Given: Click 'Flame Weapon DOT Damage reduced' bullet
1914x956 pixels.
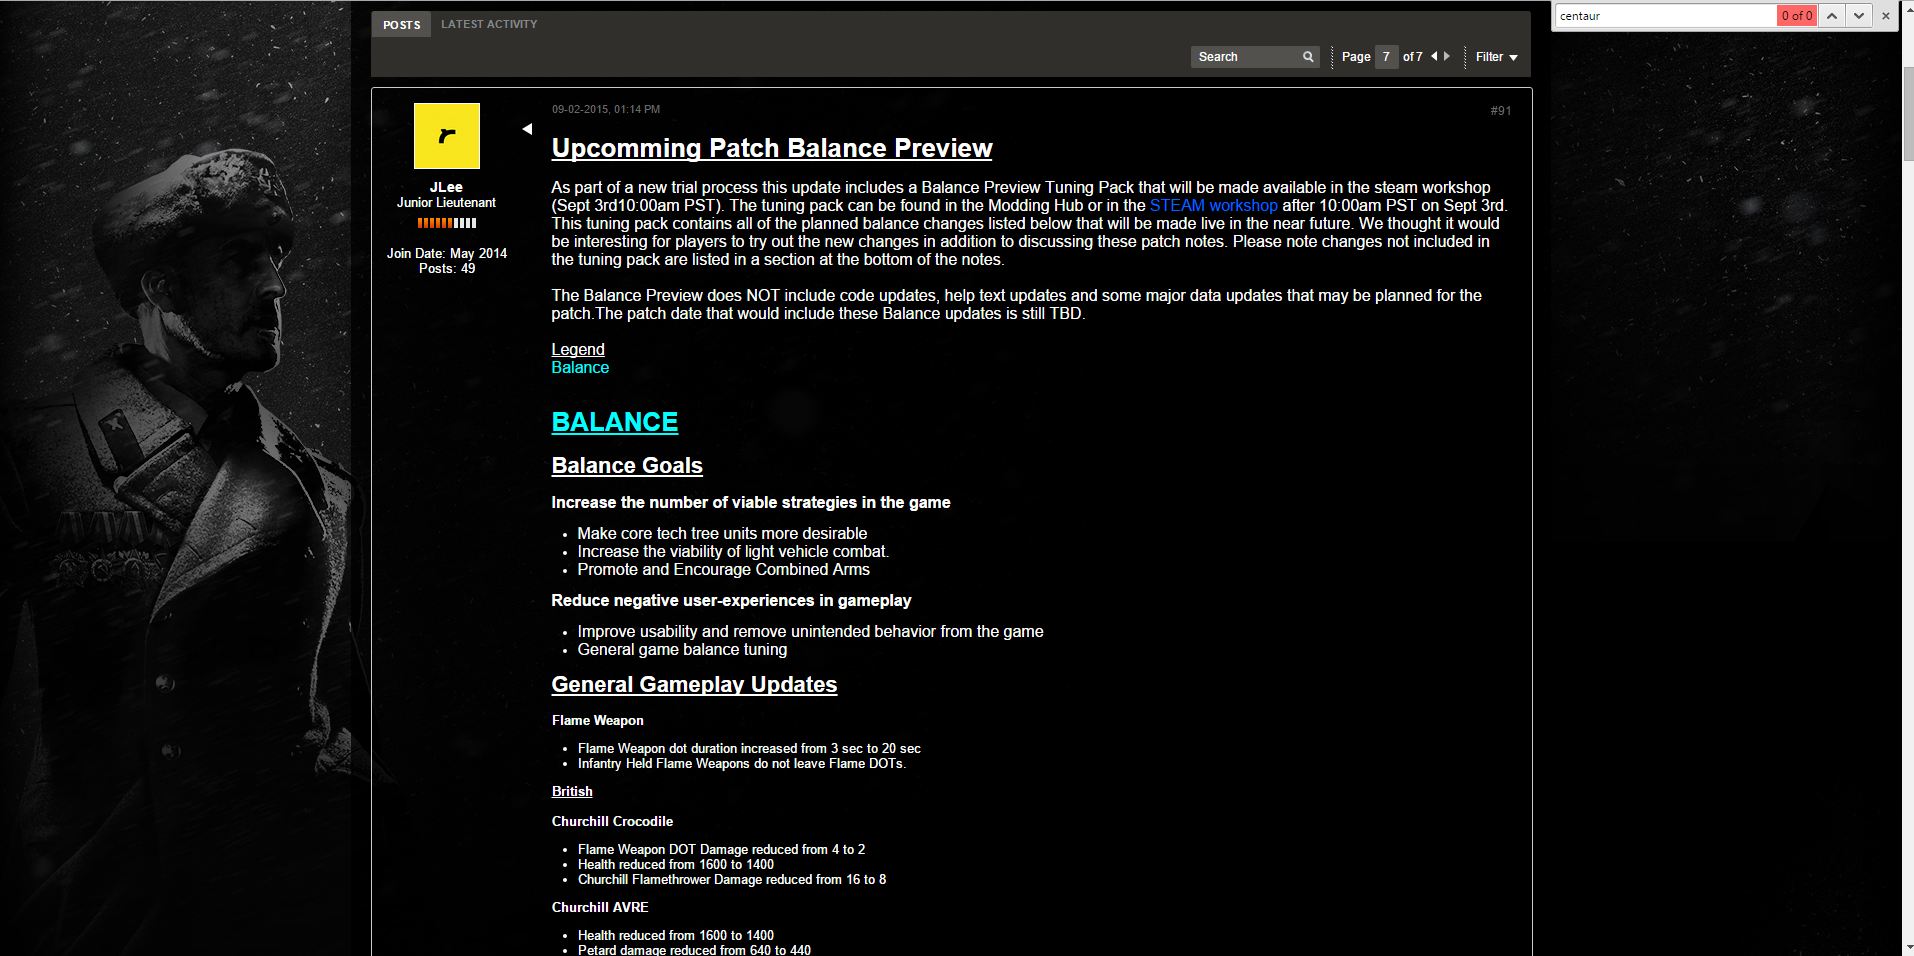Looking at the screenshot, I should pos(721,850).
